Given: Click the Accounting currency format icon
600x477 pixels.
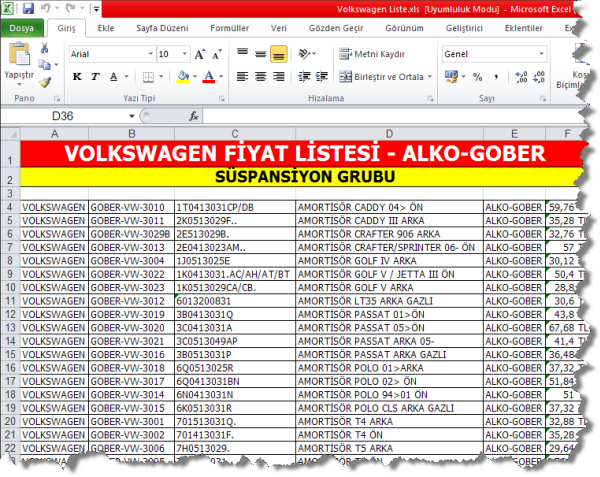Looking at the screenshot, I should pyautogui.click(x=452, y=77).
